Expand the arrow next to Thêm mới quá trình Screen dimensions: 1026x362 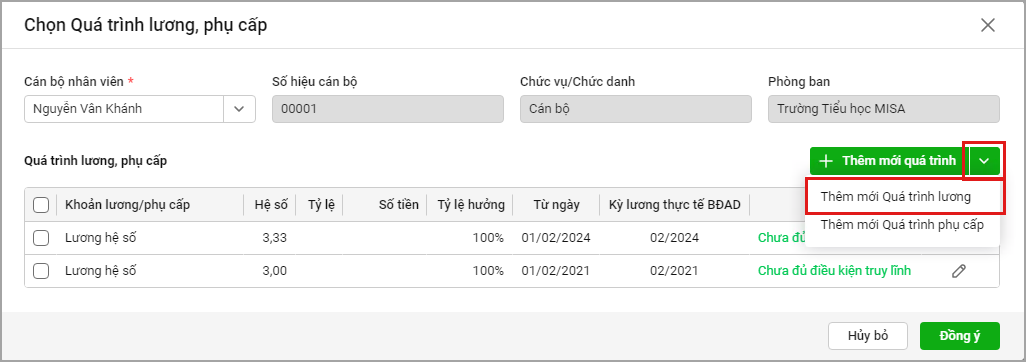[x=983, y=161]
